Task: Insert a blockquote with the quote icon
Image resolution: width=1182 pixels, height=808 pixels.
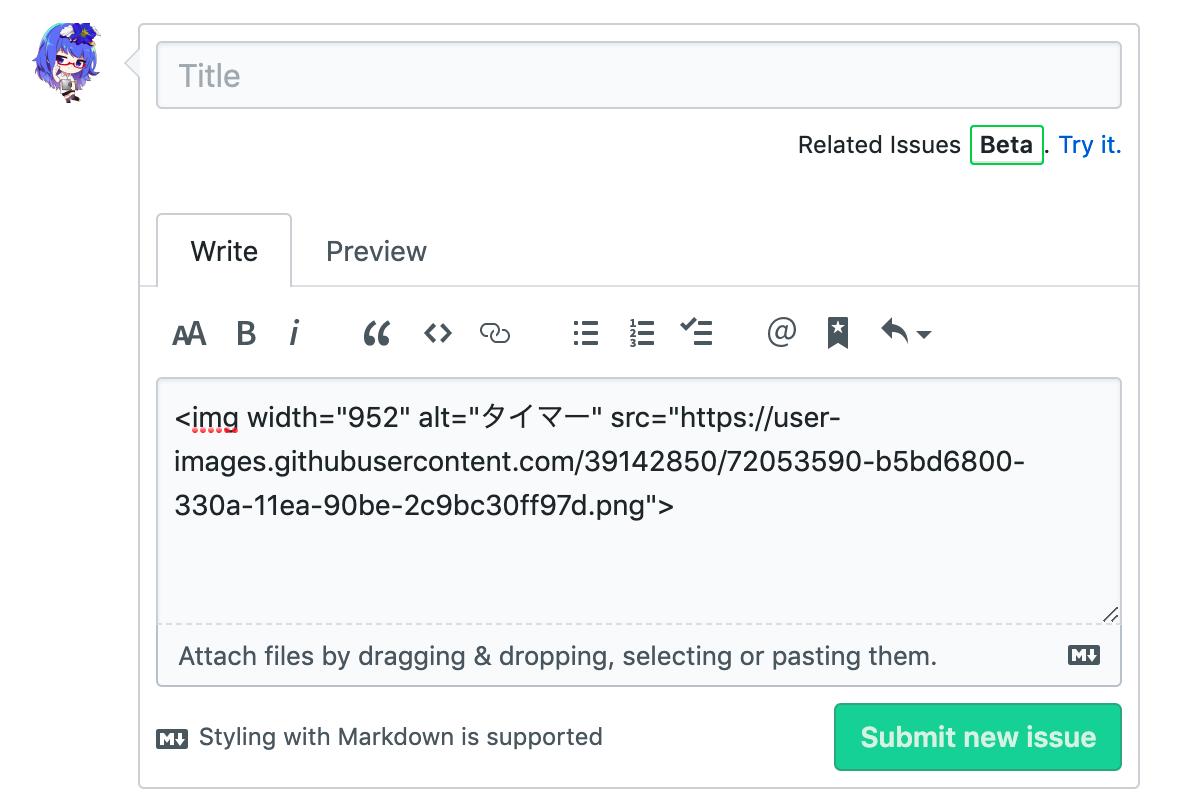Action: click(x=376, y=333)
